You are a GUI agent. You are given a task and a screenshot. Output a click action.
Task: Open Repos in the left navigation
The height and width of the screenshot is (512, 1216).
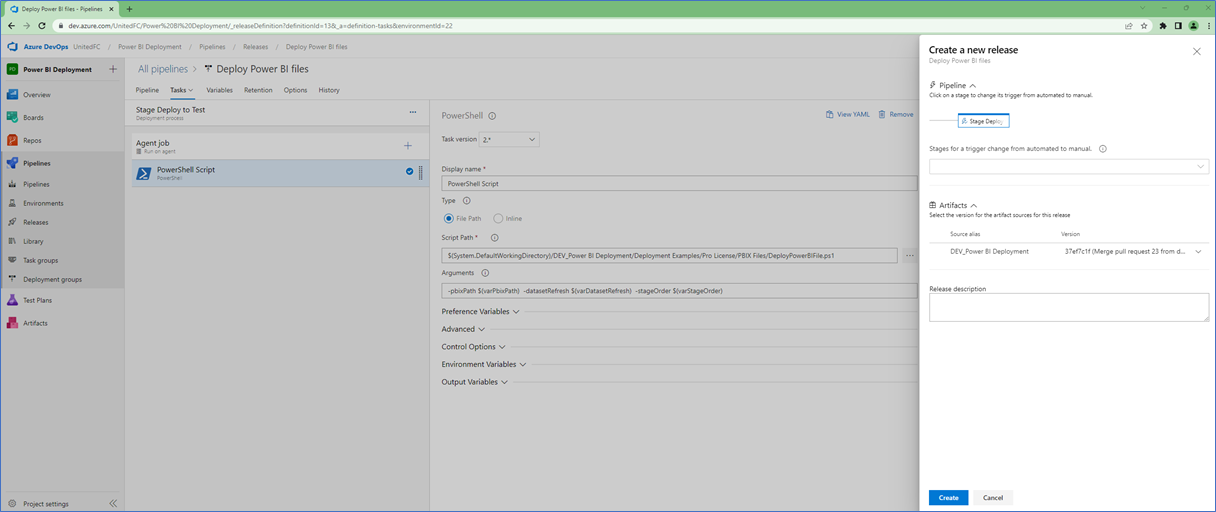tap(32, 141)
